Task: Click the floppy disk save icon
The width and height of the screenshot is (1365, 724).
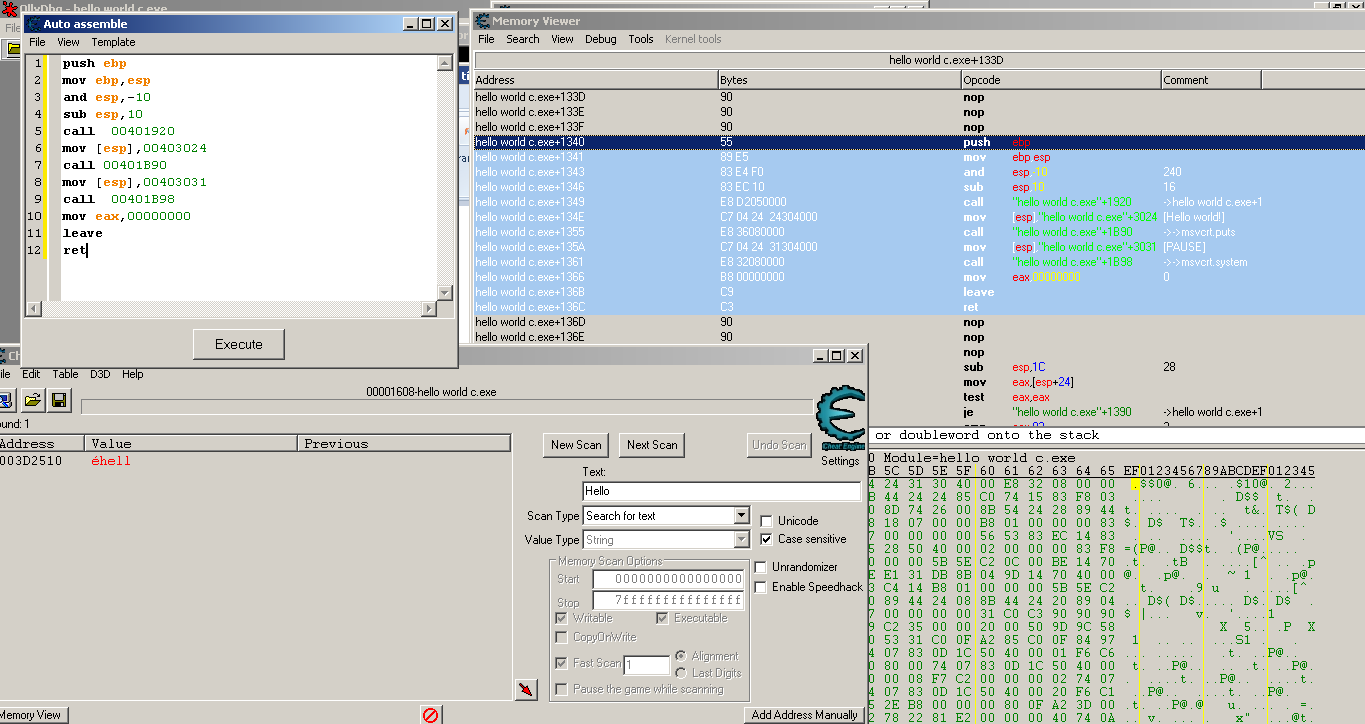Action: (x=58, y=400)
